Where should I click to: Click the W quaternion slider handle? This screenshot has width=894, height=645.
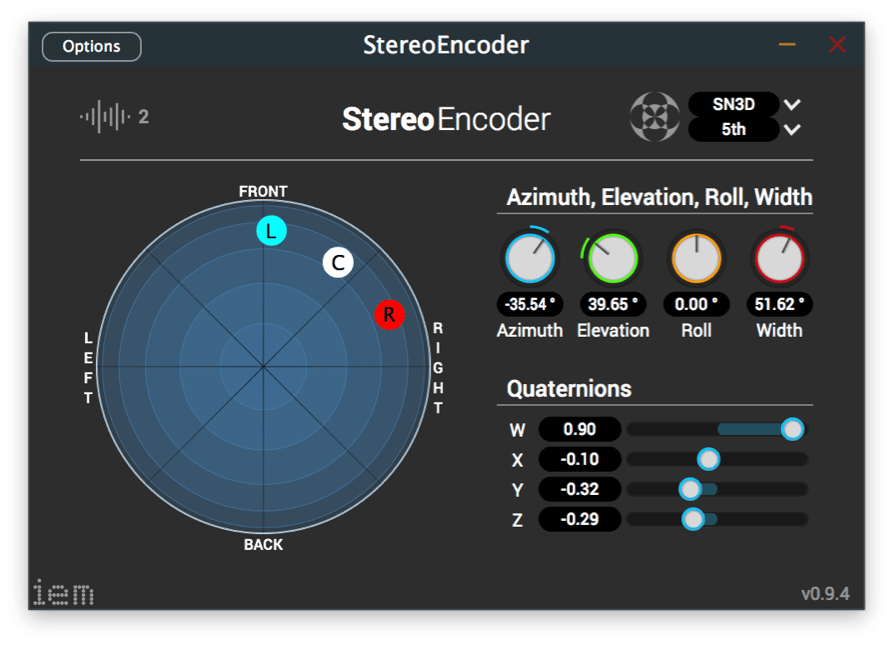tap(793, 429)
